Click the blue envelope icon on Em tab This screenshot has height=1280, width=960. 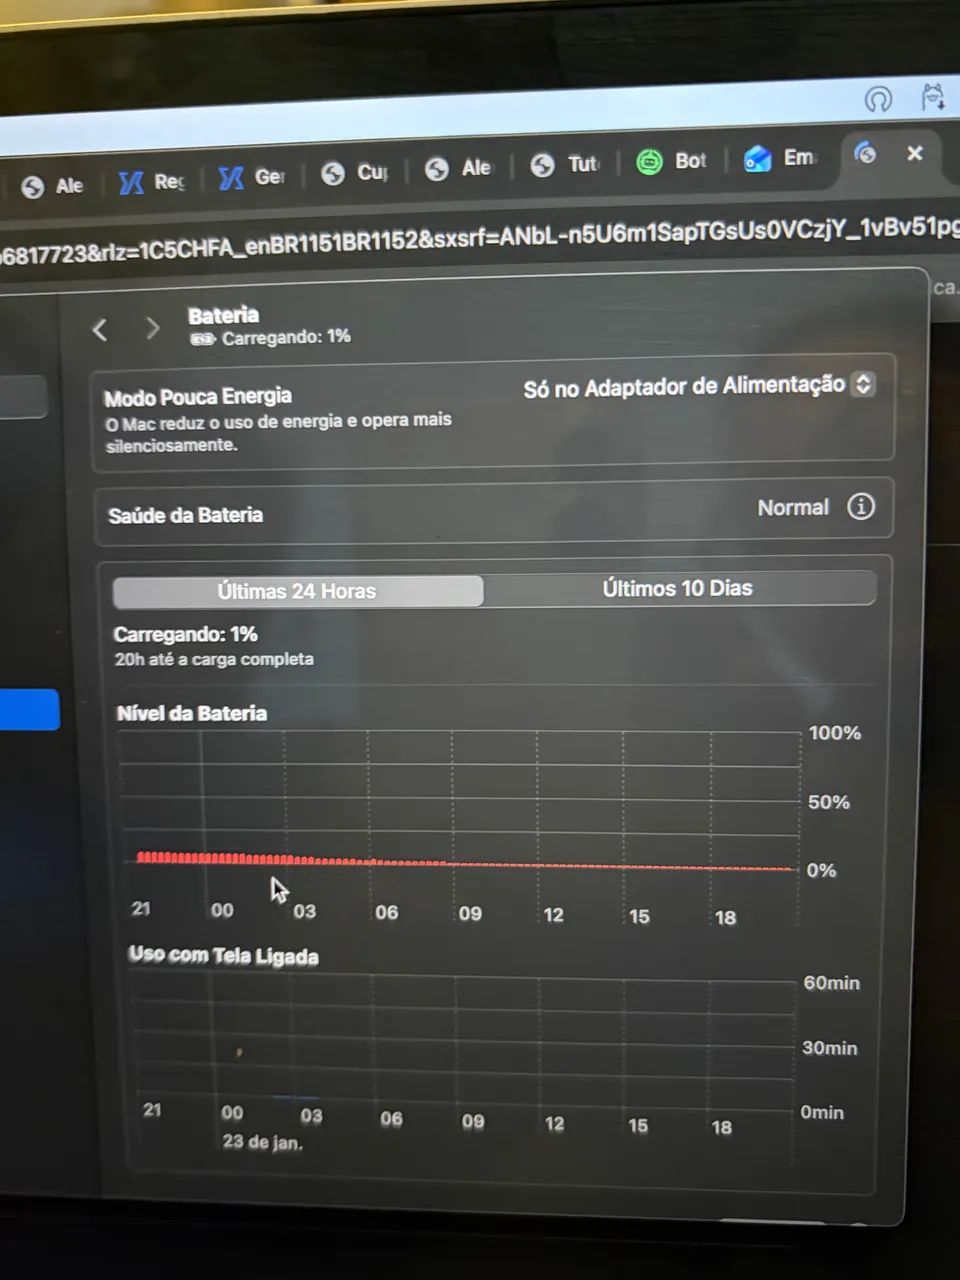757,159
